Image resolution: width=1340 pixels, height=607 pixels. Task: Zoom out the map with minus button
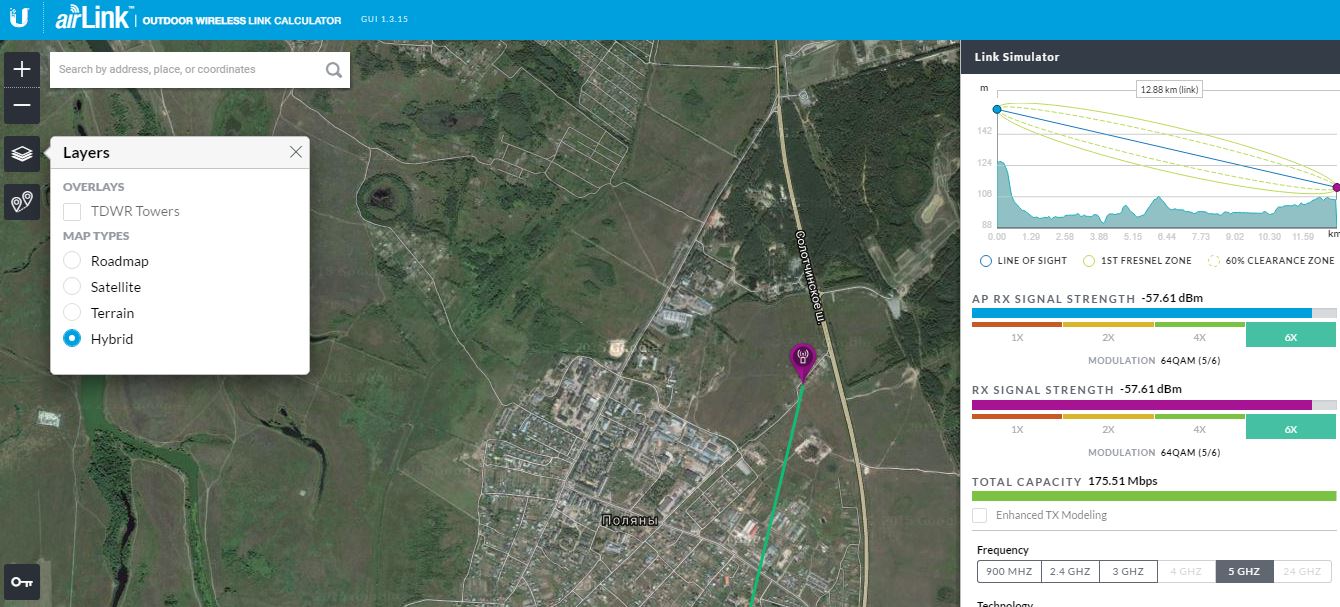tap(22, 105)
